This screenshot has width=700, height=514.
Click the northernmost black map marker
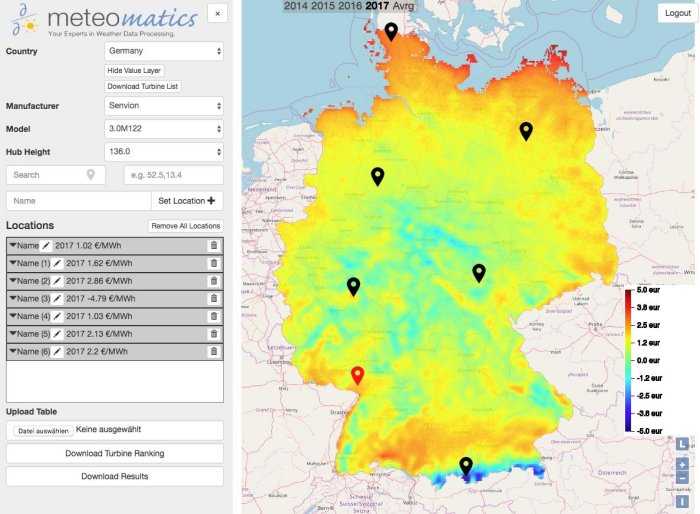click(x=391, y=32)
